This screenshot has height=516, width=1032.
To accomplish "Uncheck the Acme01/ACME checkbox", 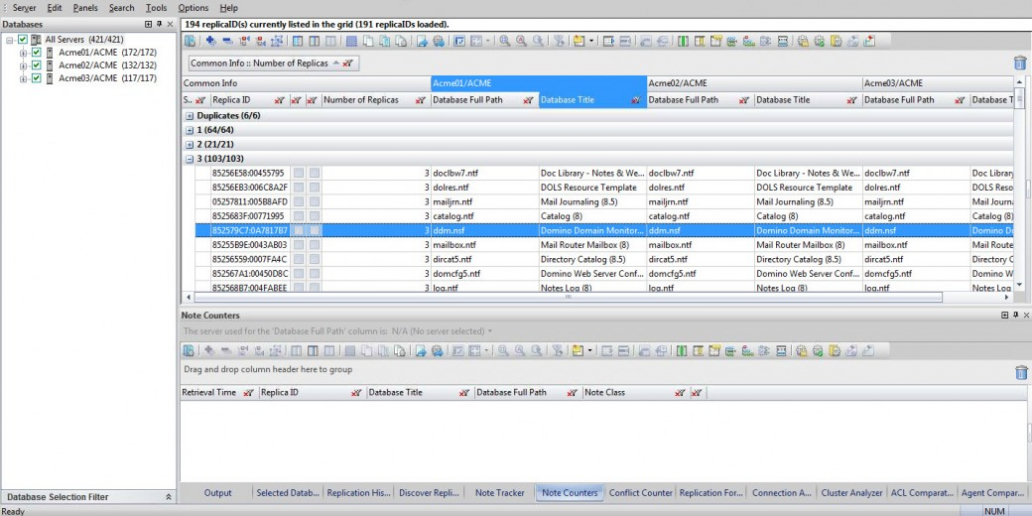I will (x=36, y=52).
